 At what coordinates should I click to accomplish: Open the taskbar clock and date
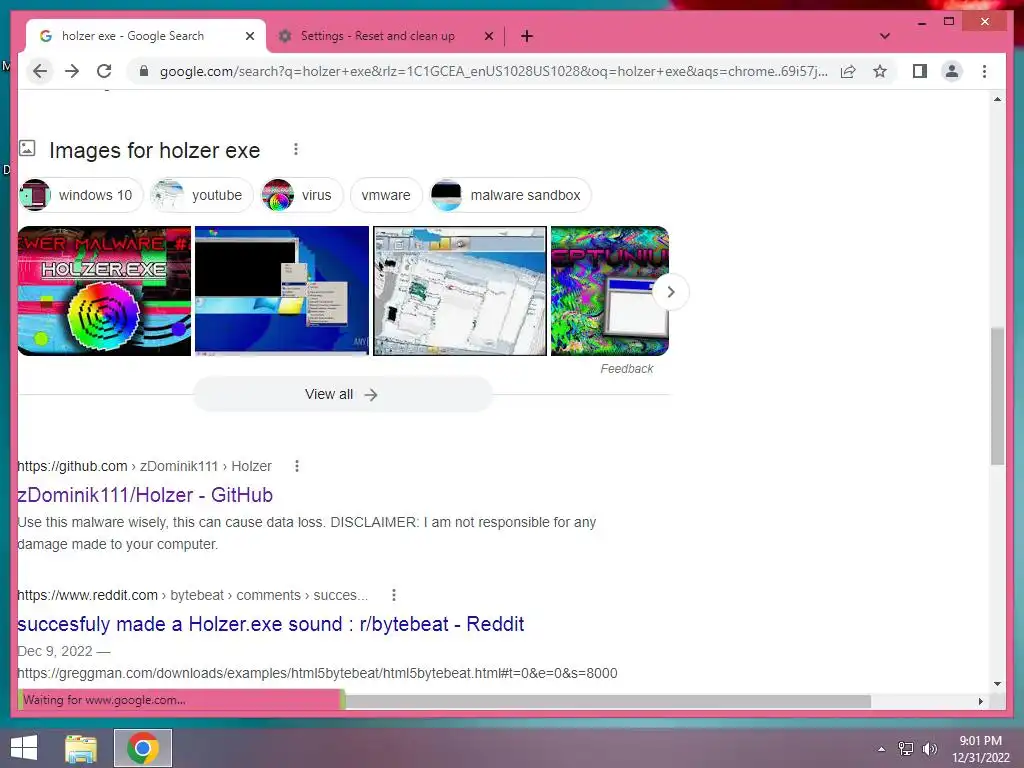click(980, 748)
